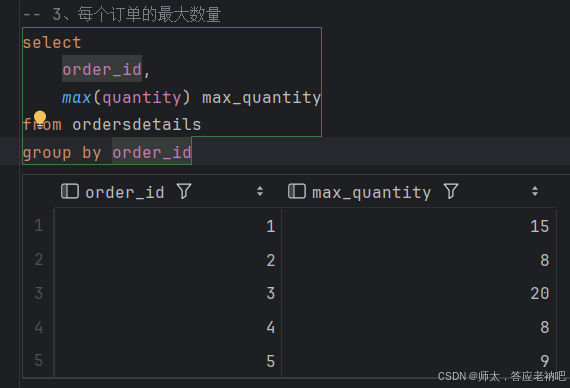Click the max_quantity alias in the query
Viewport: 570px width, 388px height.
(x=261, y=97)
